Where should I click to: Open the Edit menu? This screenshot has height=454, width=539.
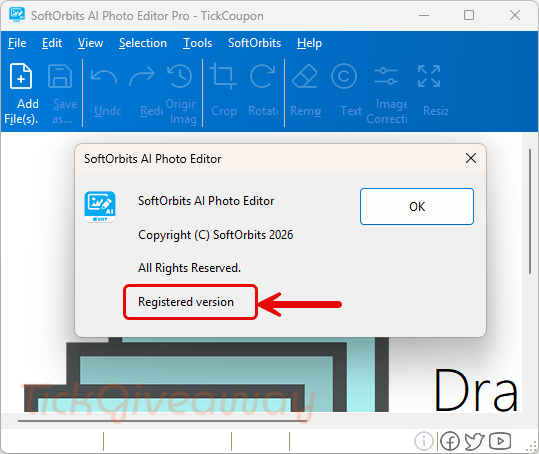pos(52,43)
